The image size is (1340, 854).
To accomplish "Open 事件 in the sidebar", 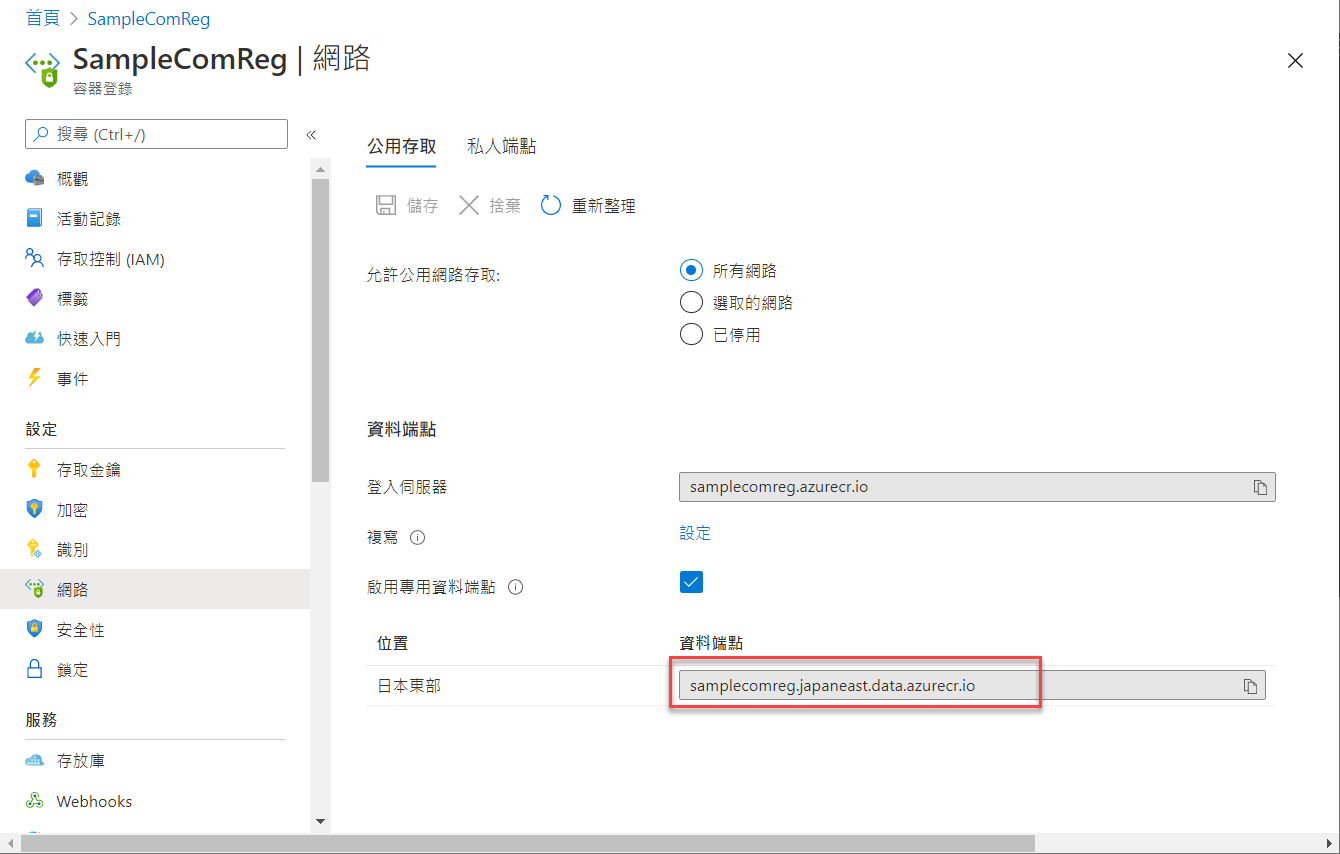I will pyautogui.click(x=155, y=378).
